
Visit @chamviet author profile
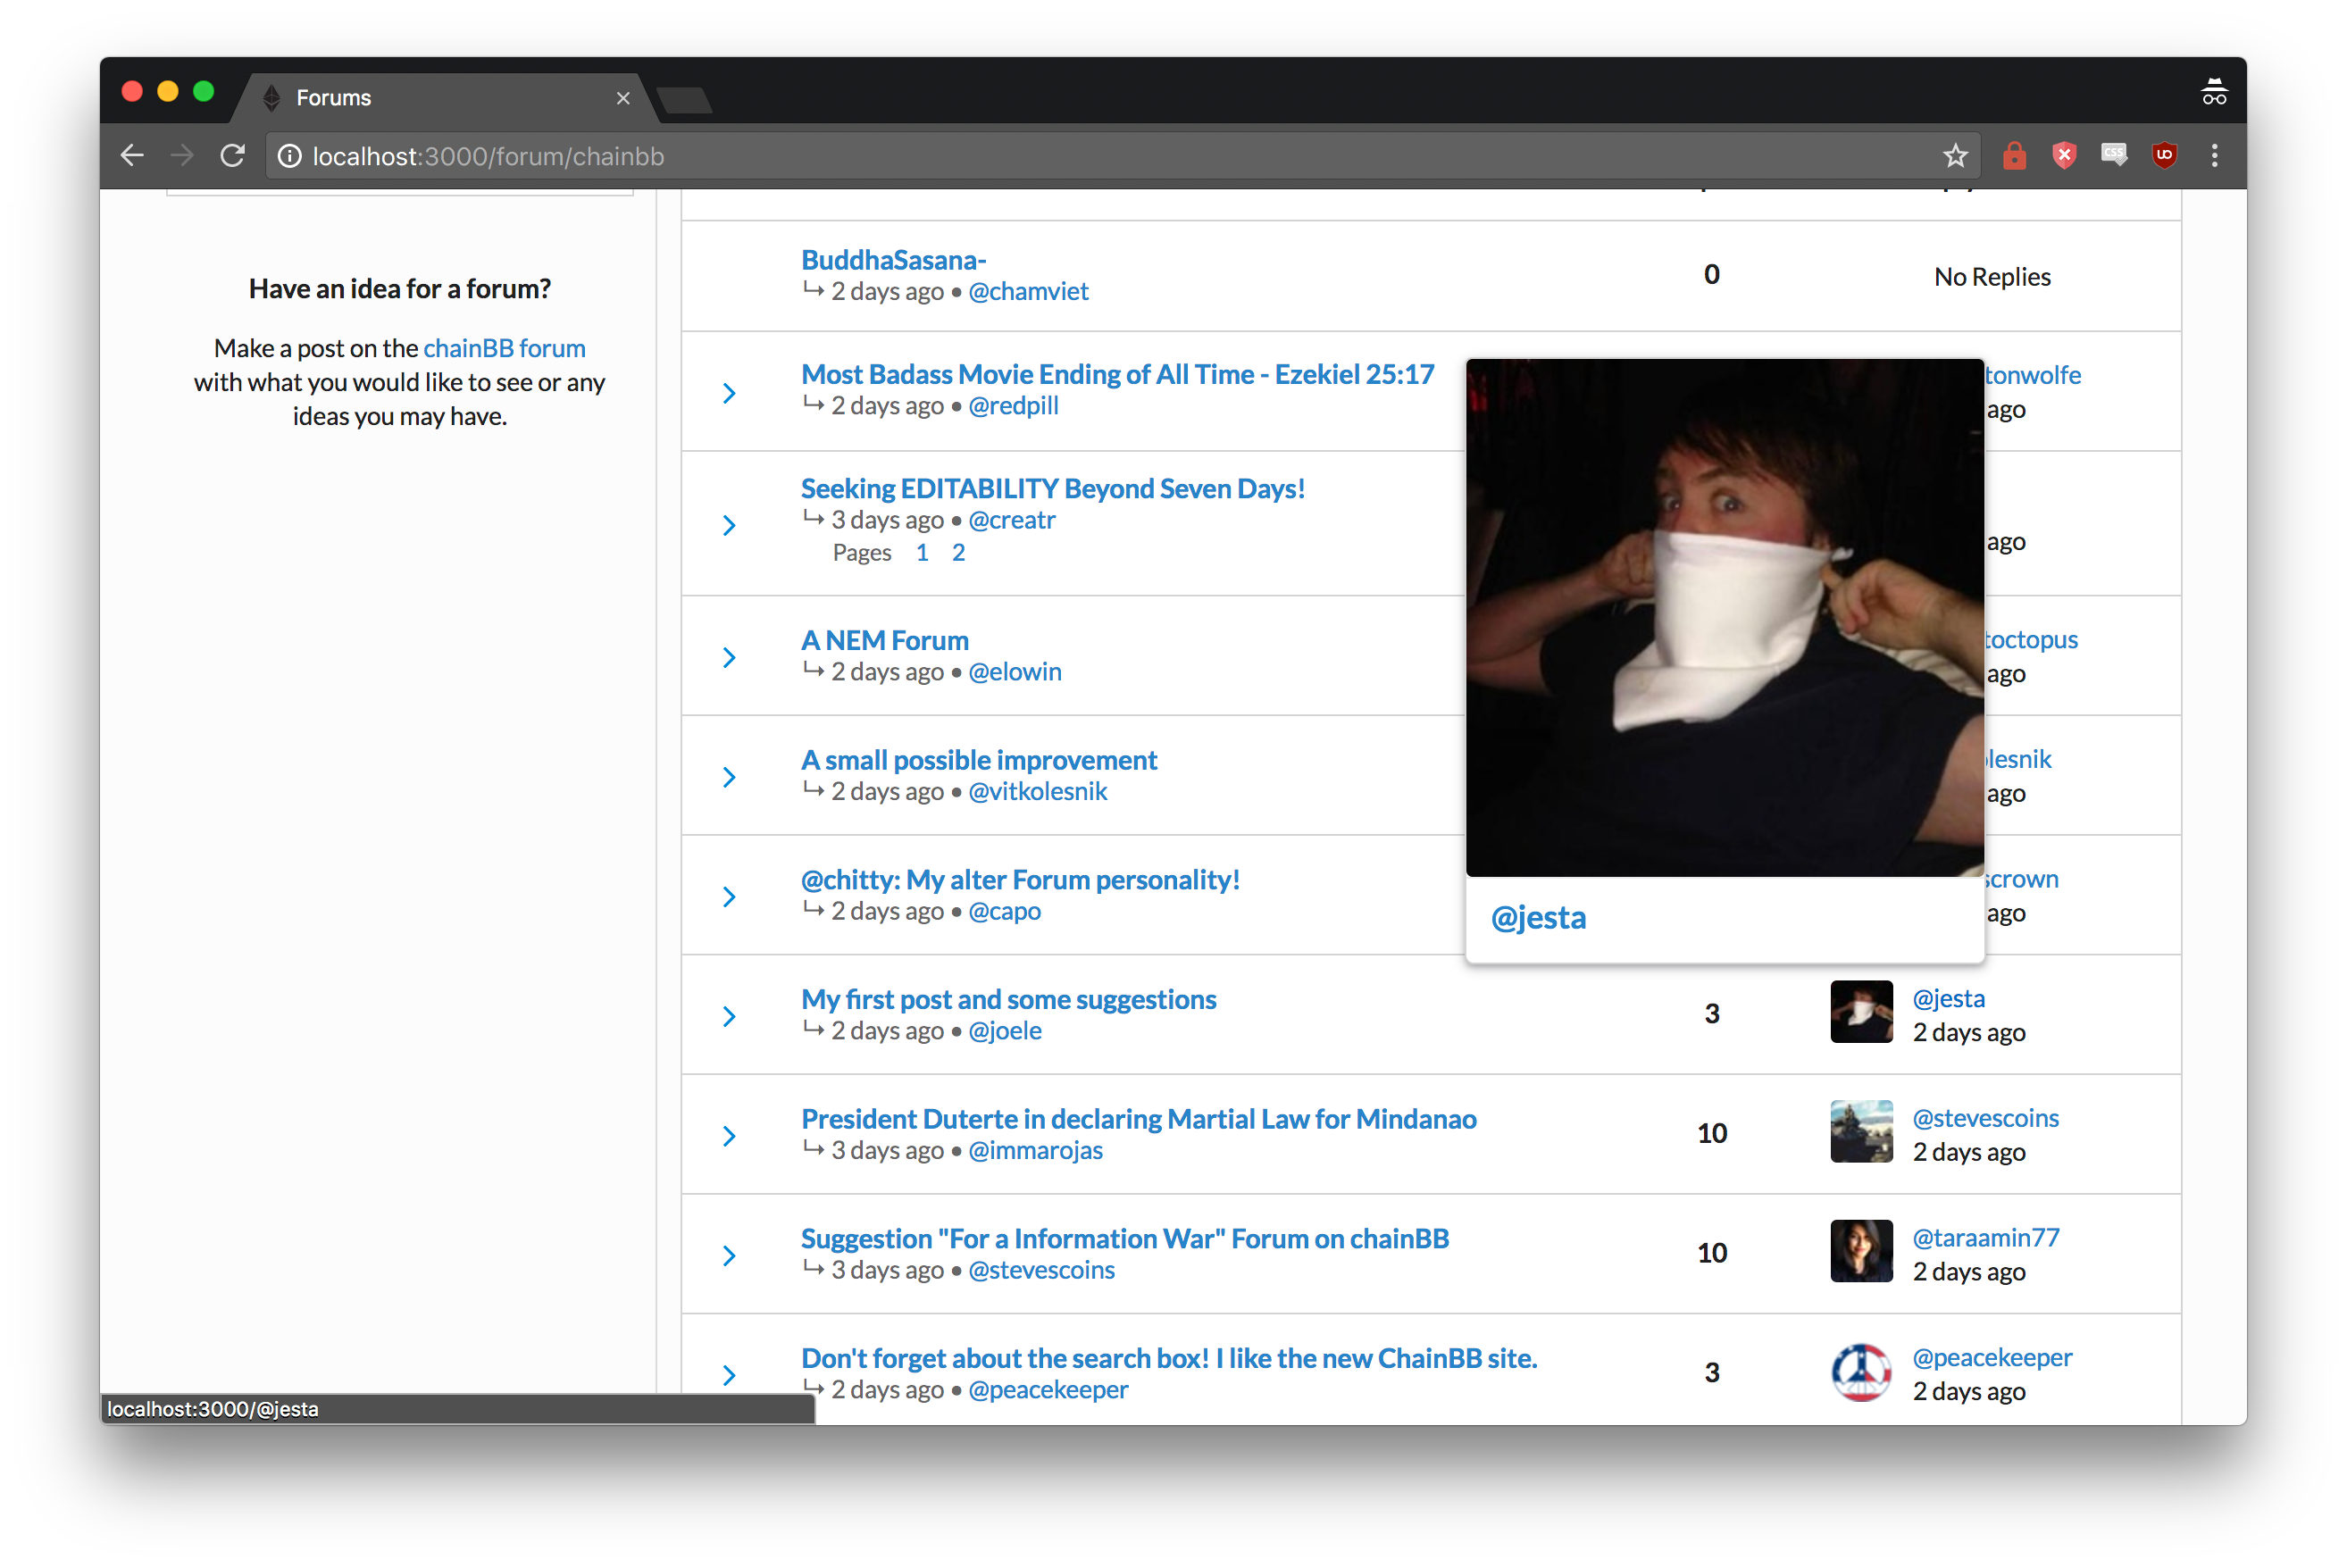pos(1028,291)
